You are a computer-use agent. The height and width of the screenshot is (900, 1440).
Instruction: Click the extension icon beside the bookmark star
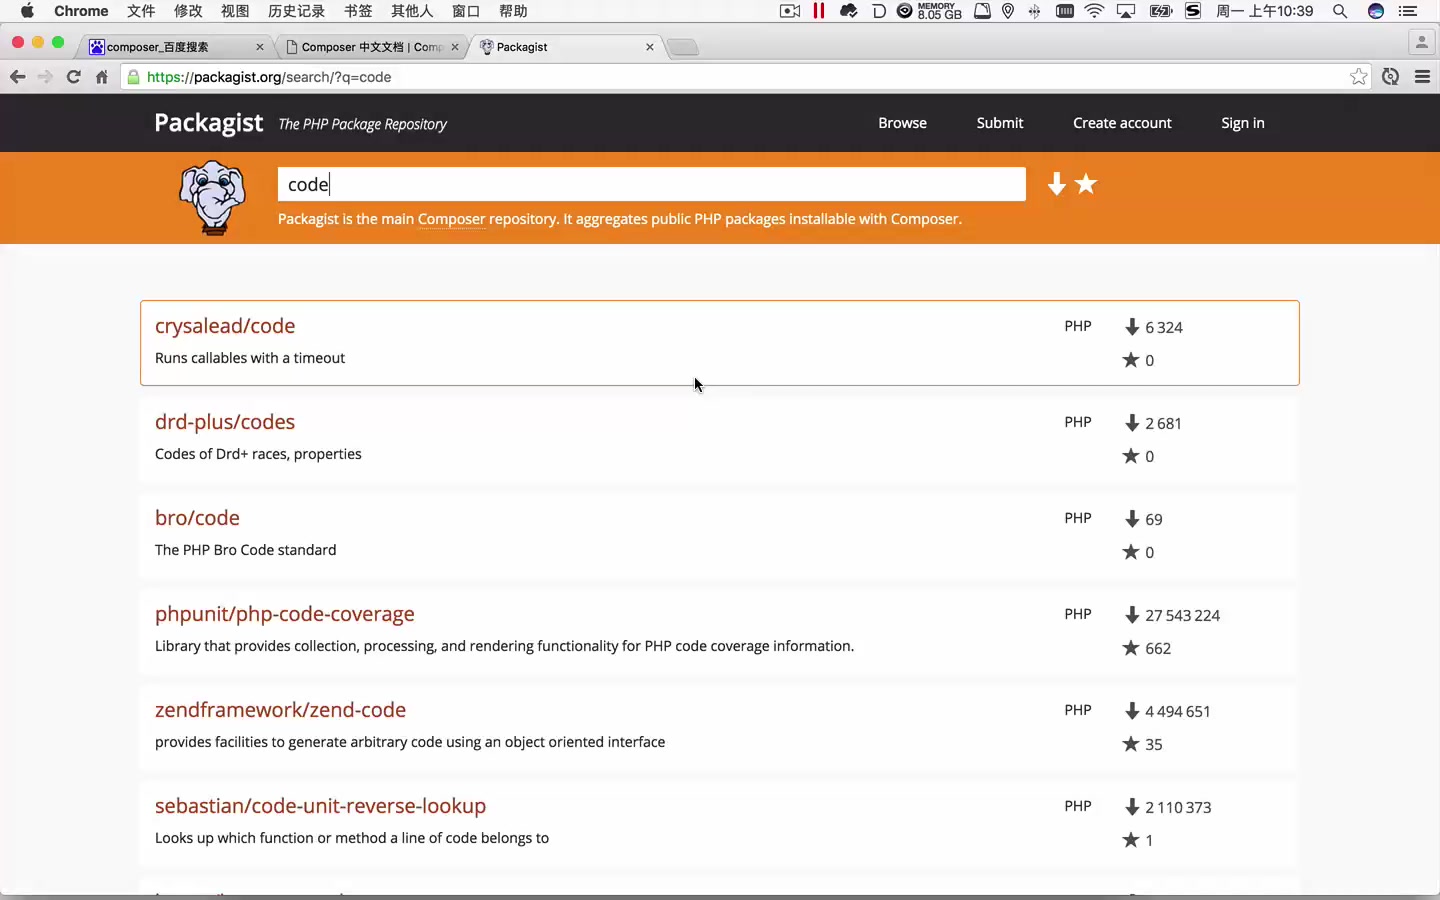[x=1390, y=77]
